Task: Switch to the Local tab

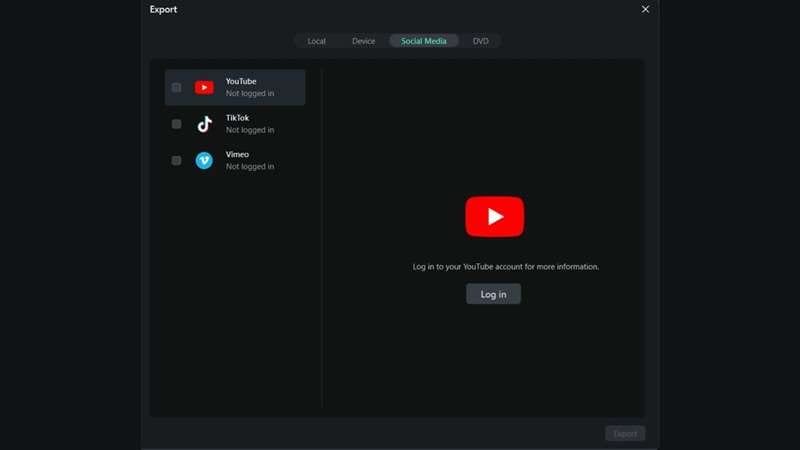Action: click(316, 41)
